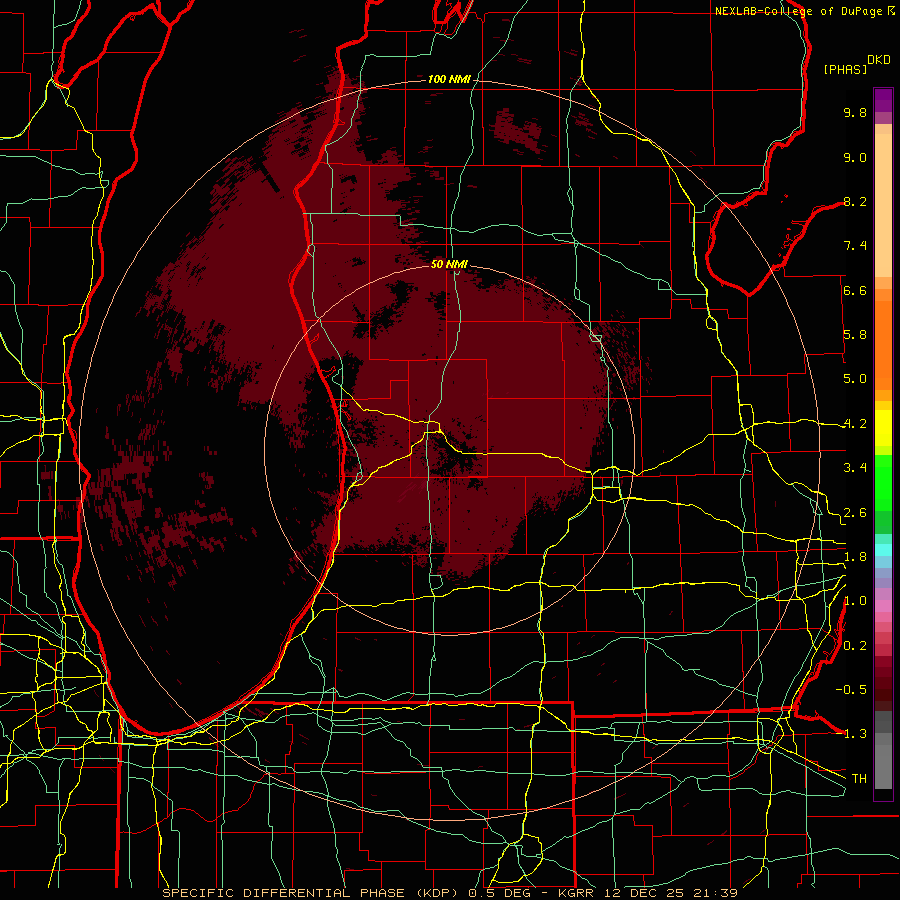Click the TH threshold label on the scale
This screenshot has height=900, width=900.
(x=859, y=779)
